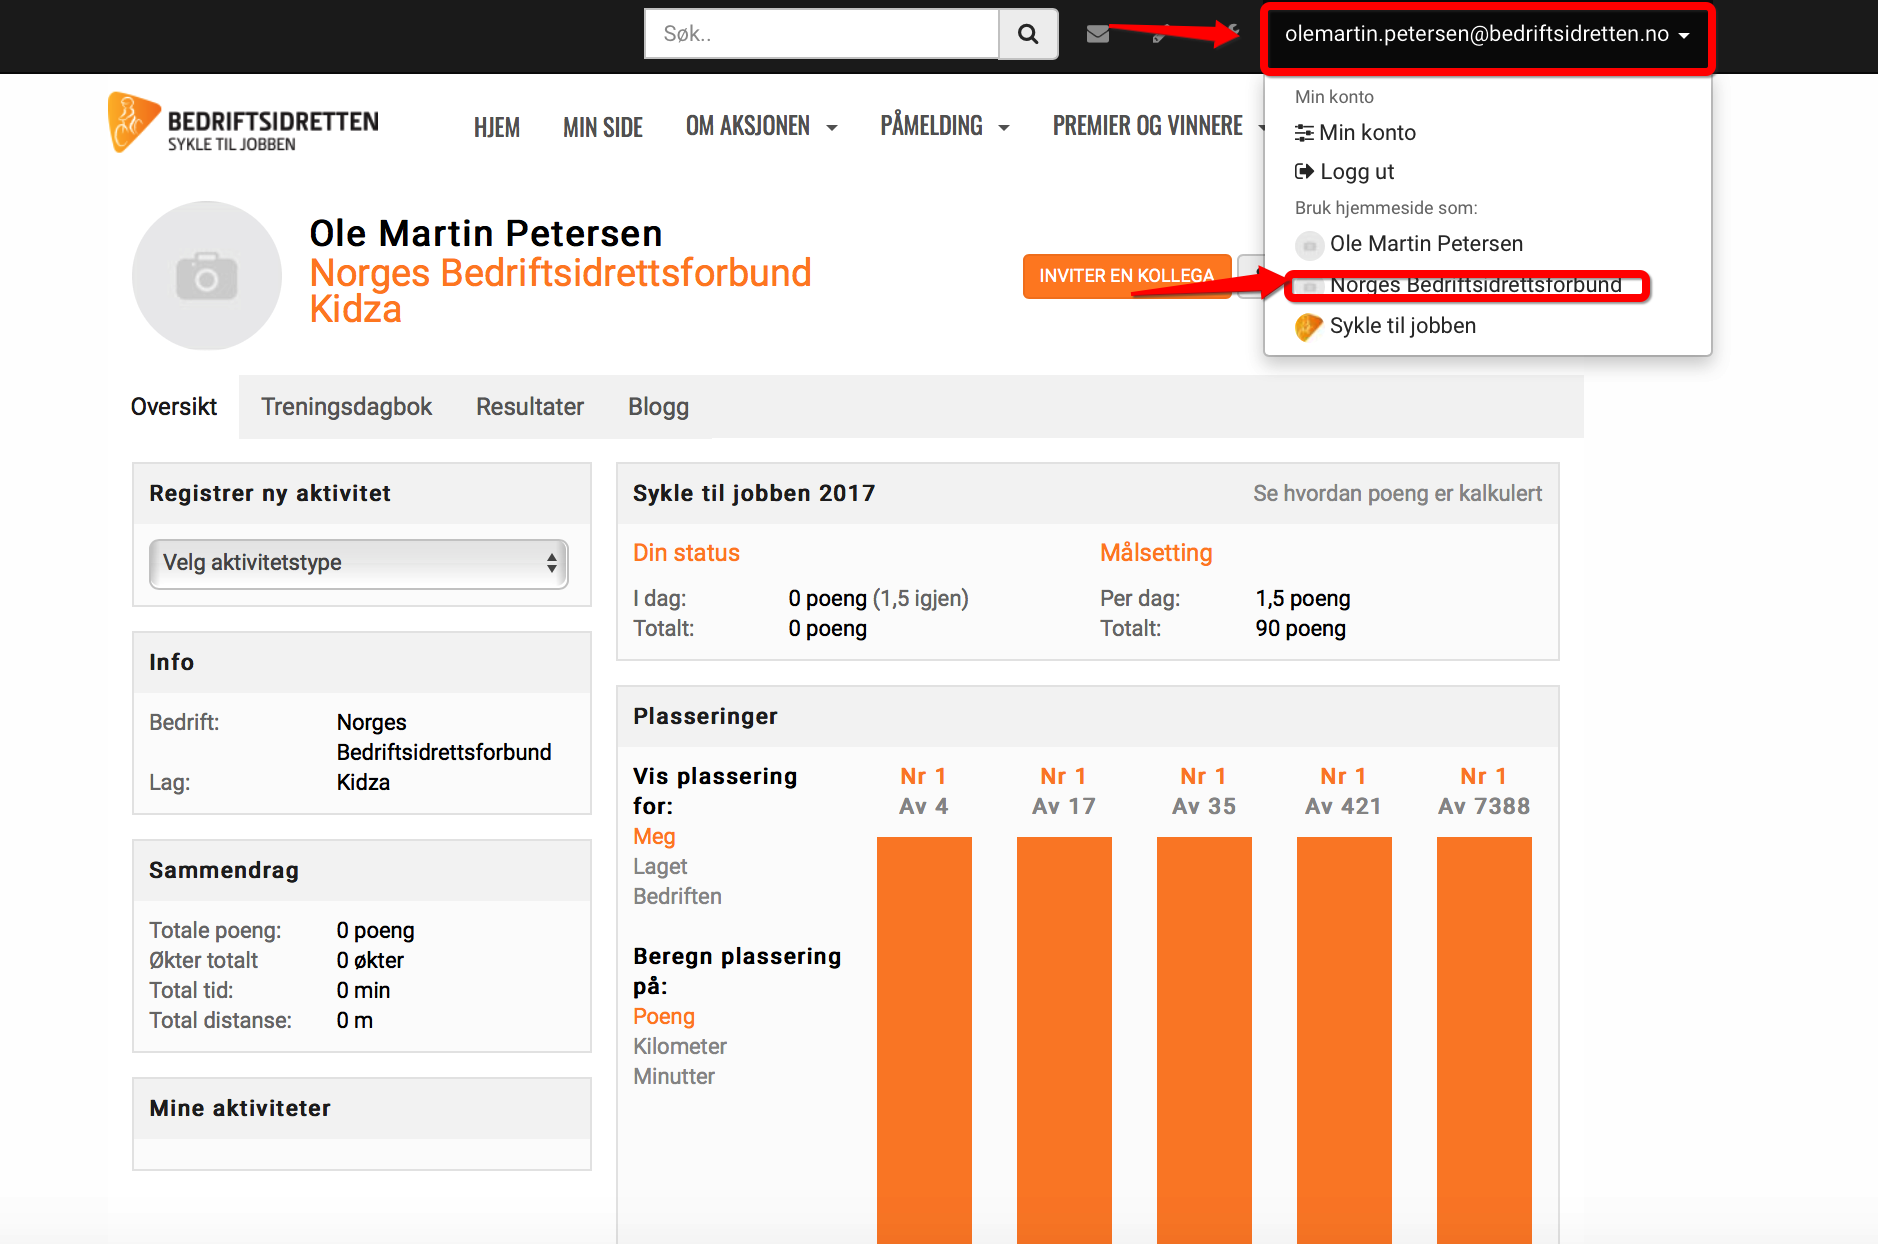Screen dimensions: 1878x1244
Task: Open MIN SIDE in the navigation
Action: pos(603,128)
